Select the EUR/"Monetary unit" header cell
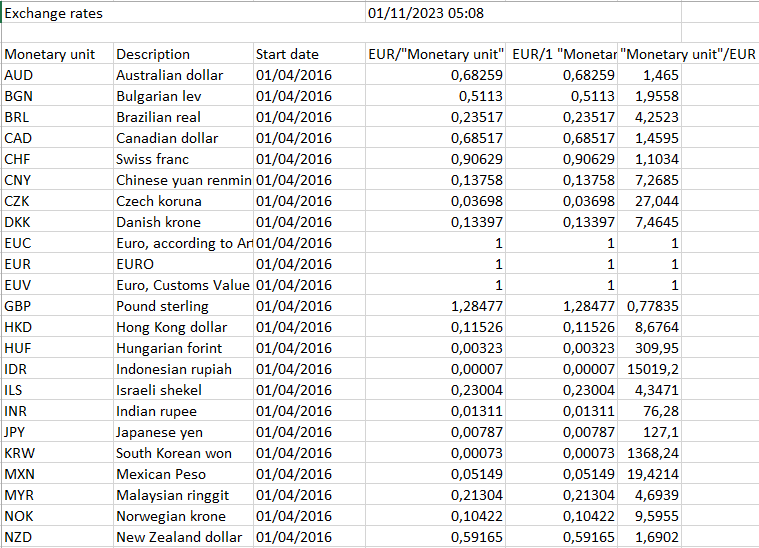Screen dimensions: 759x548 pos(435,54)
